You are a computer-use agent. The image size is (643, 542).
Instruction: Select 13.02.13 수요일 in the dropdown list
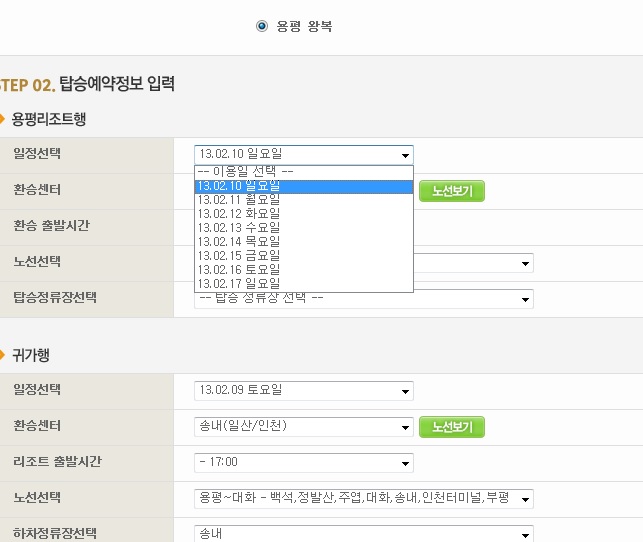[303, 228]
